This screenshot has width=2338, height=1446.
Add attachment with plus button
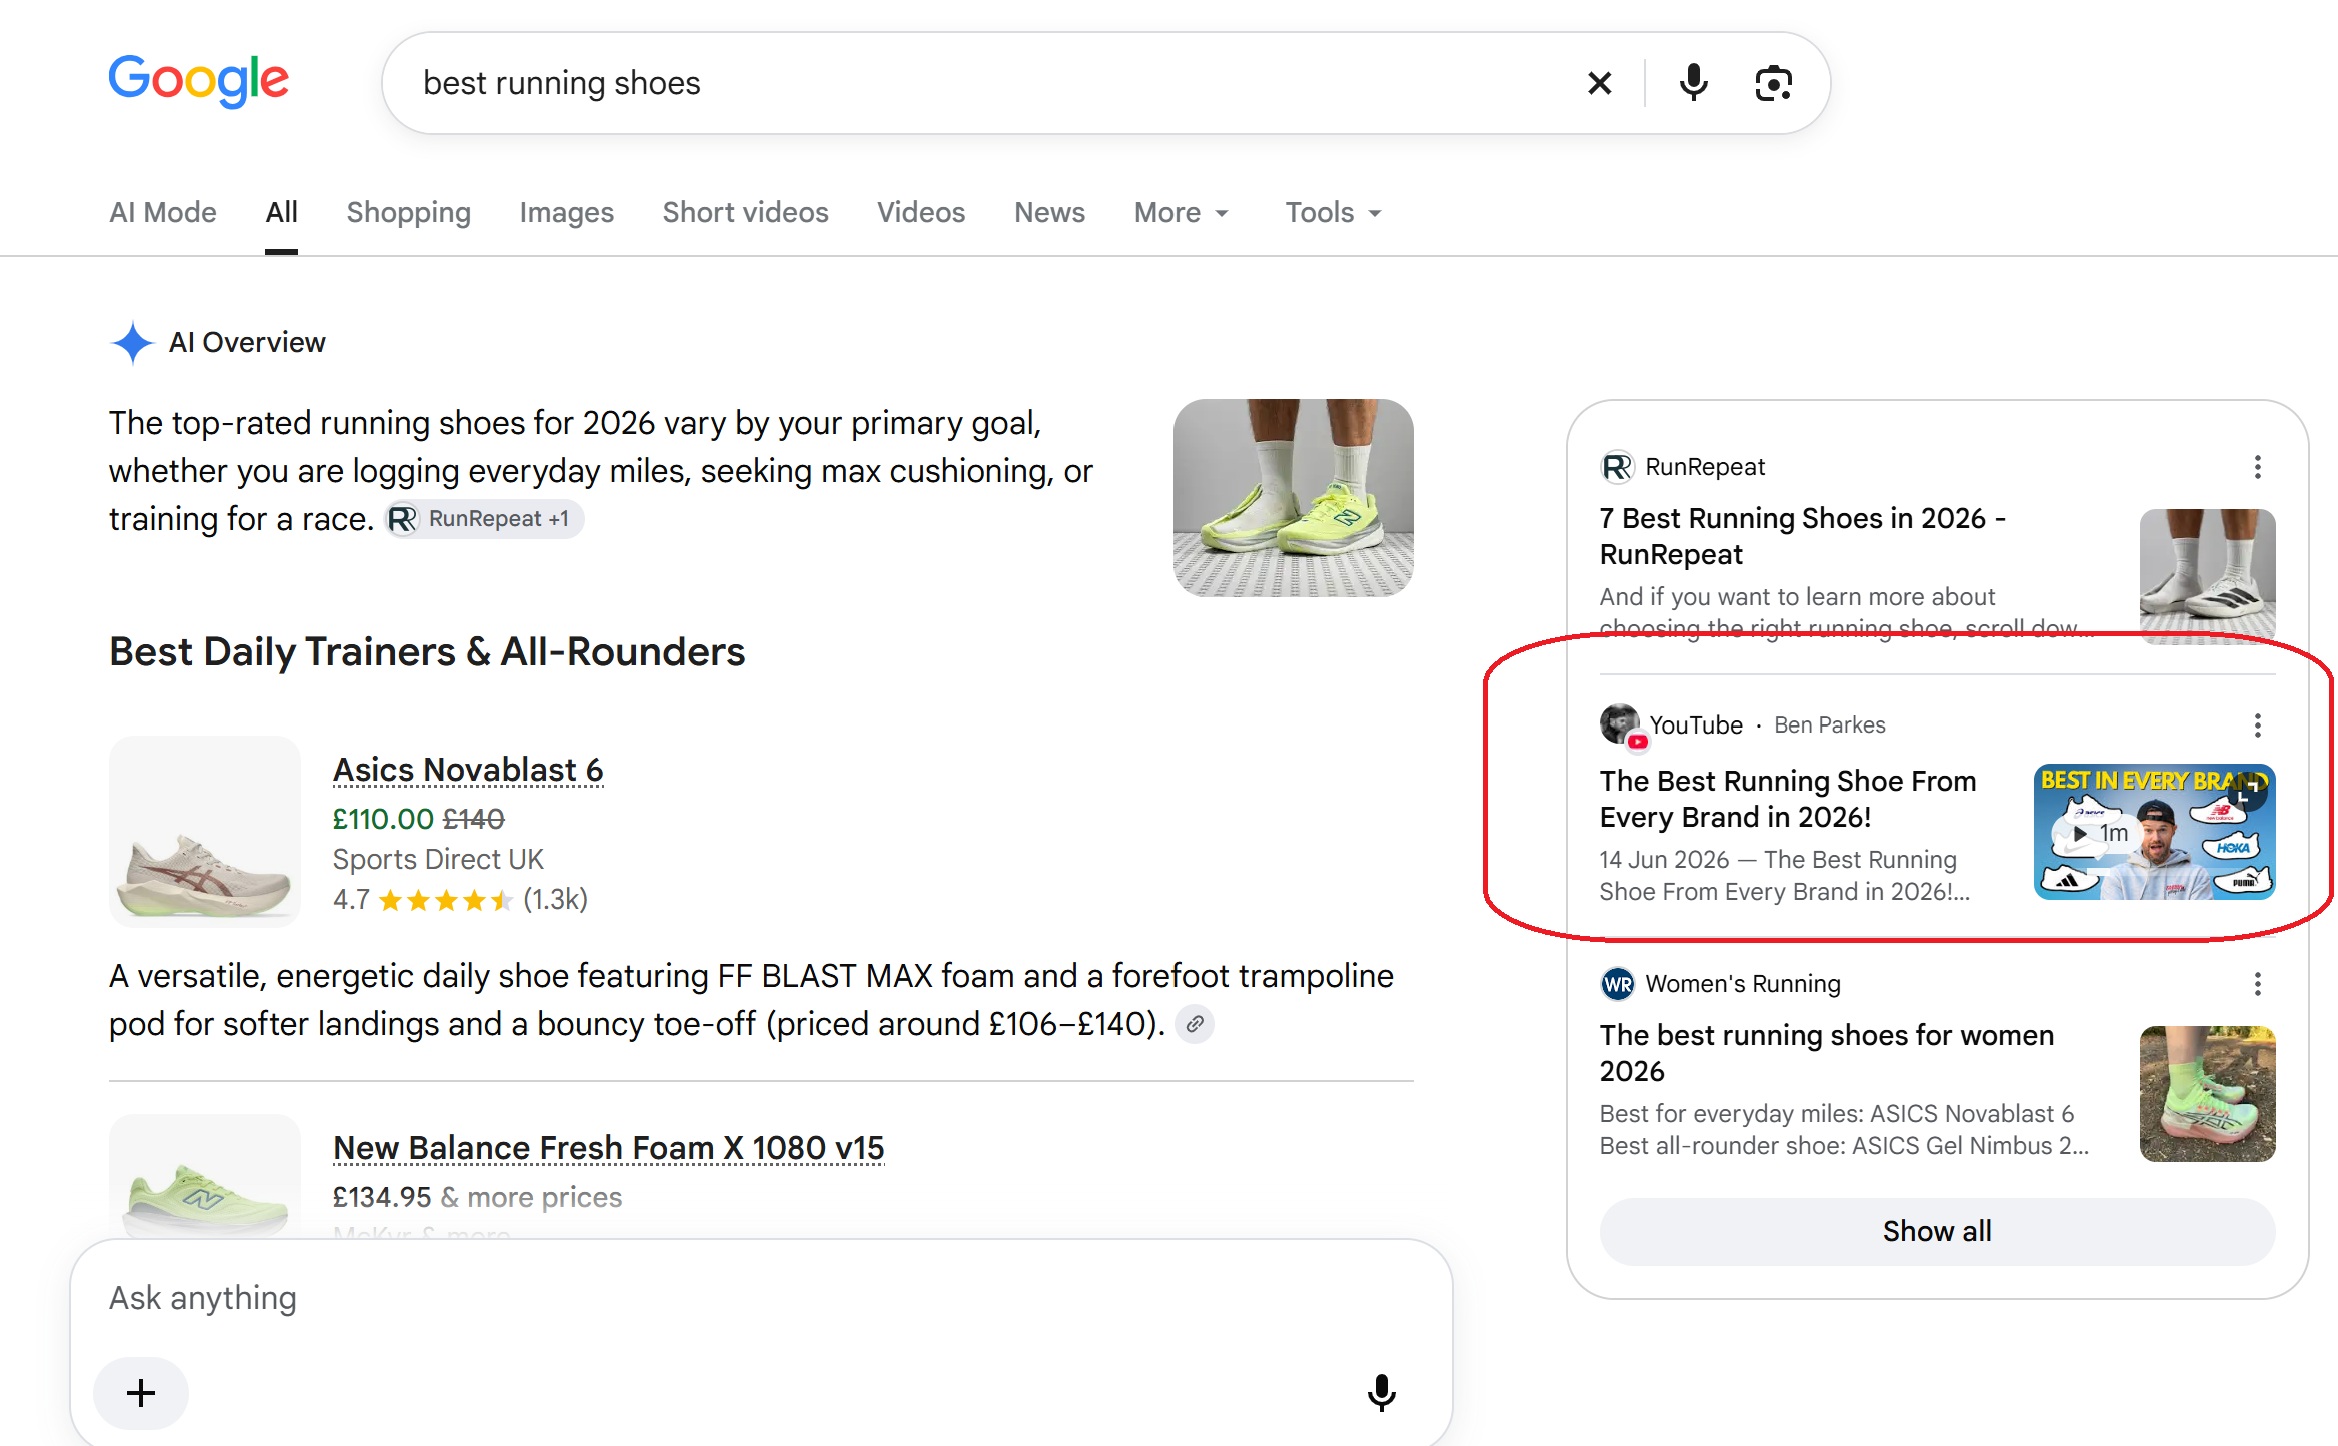click(141, 1393)
